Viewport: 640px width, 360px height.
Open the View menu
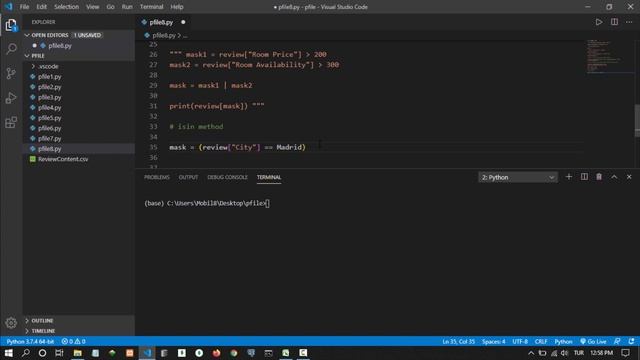(x=93, y=7)
